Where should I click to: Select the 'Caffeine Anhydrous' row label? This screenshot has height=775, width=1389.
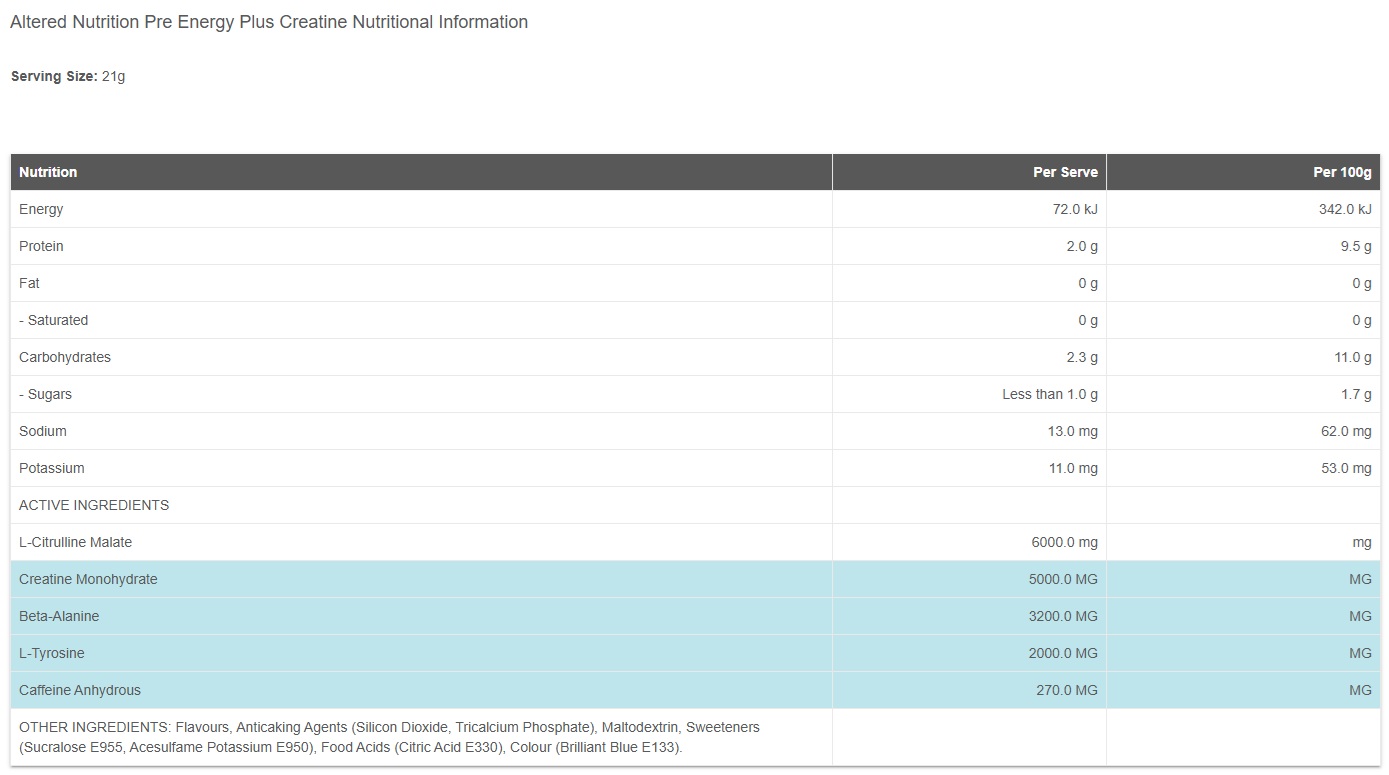tap(80, 690)
